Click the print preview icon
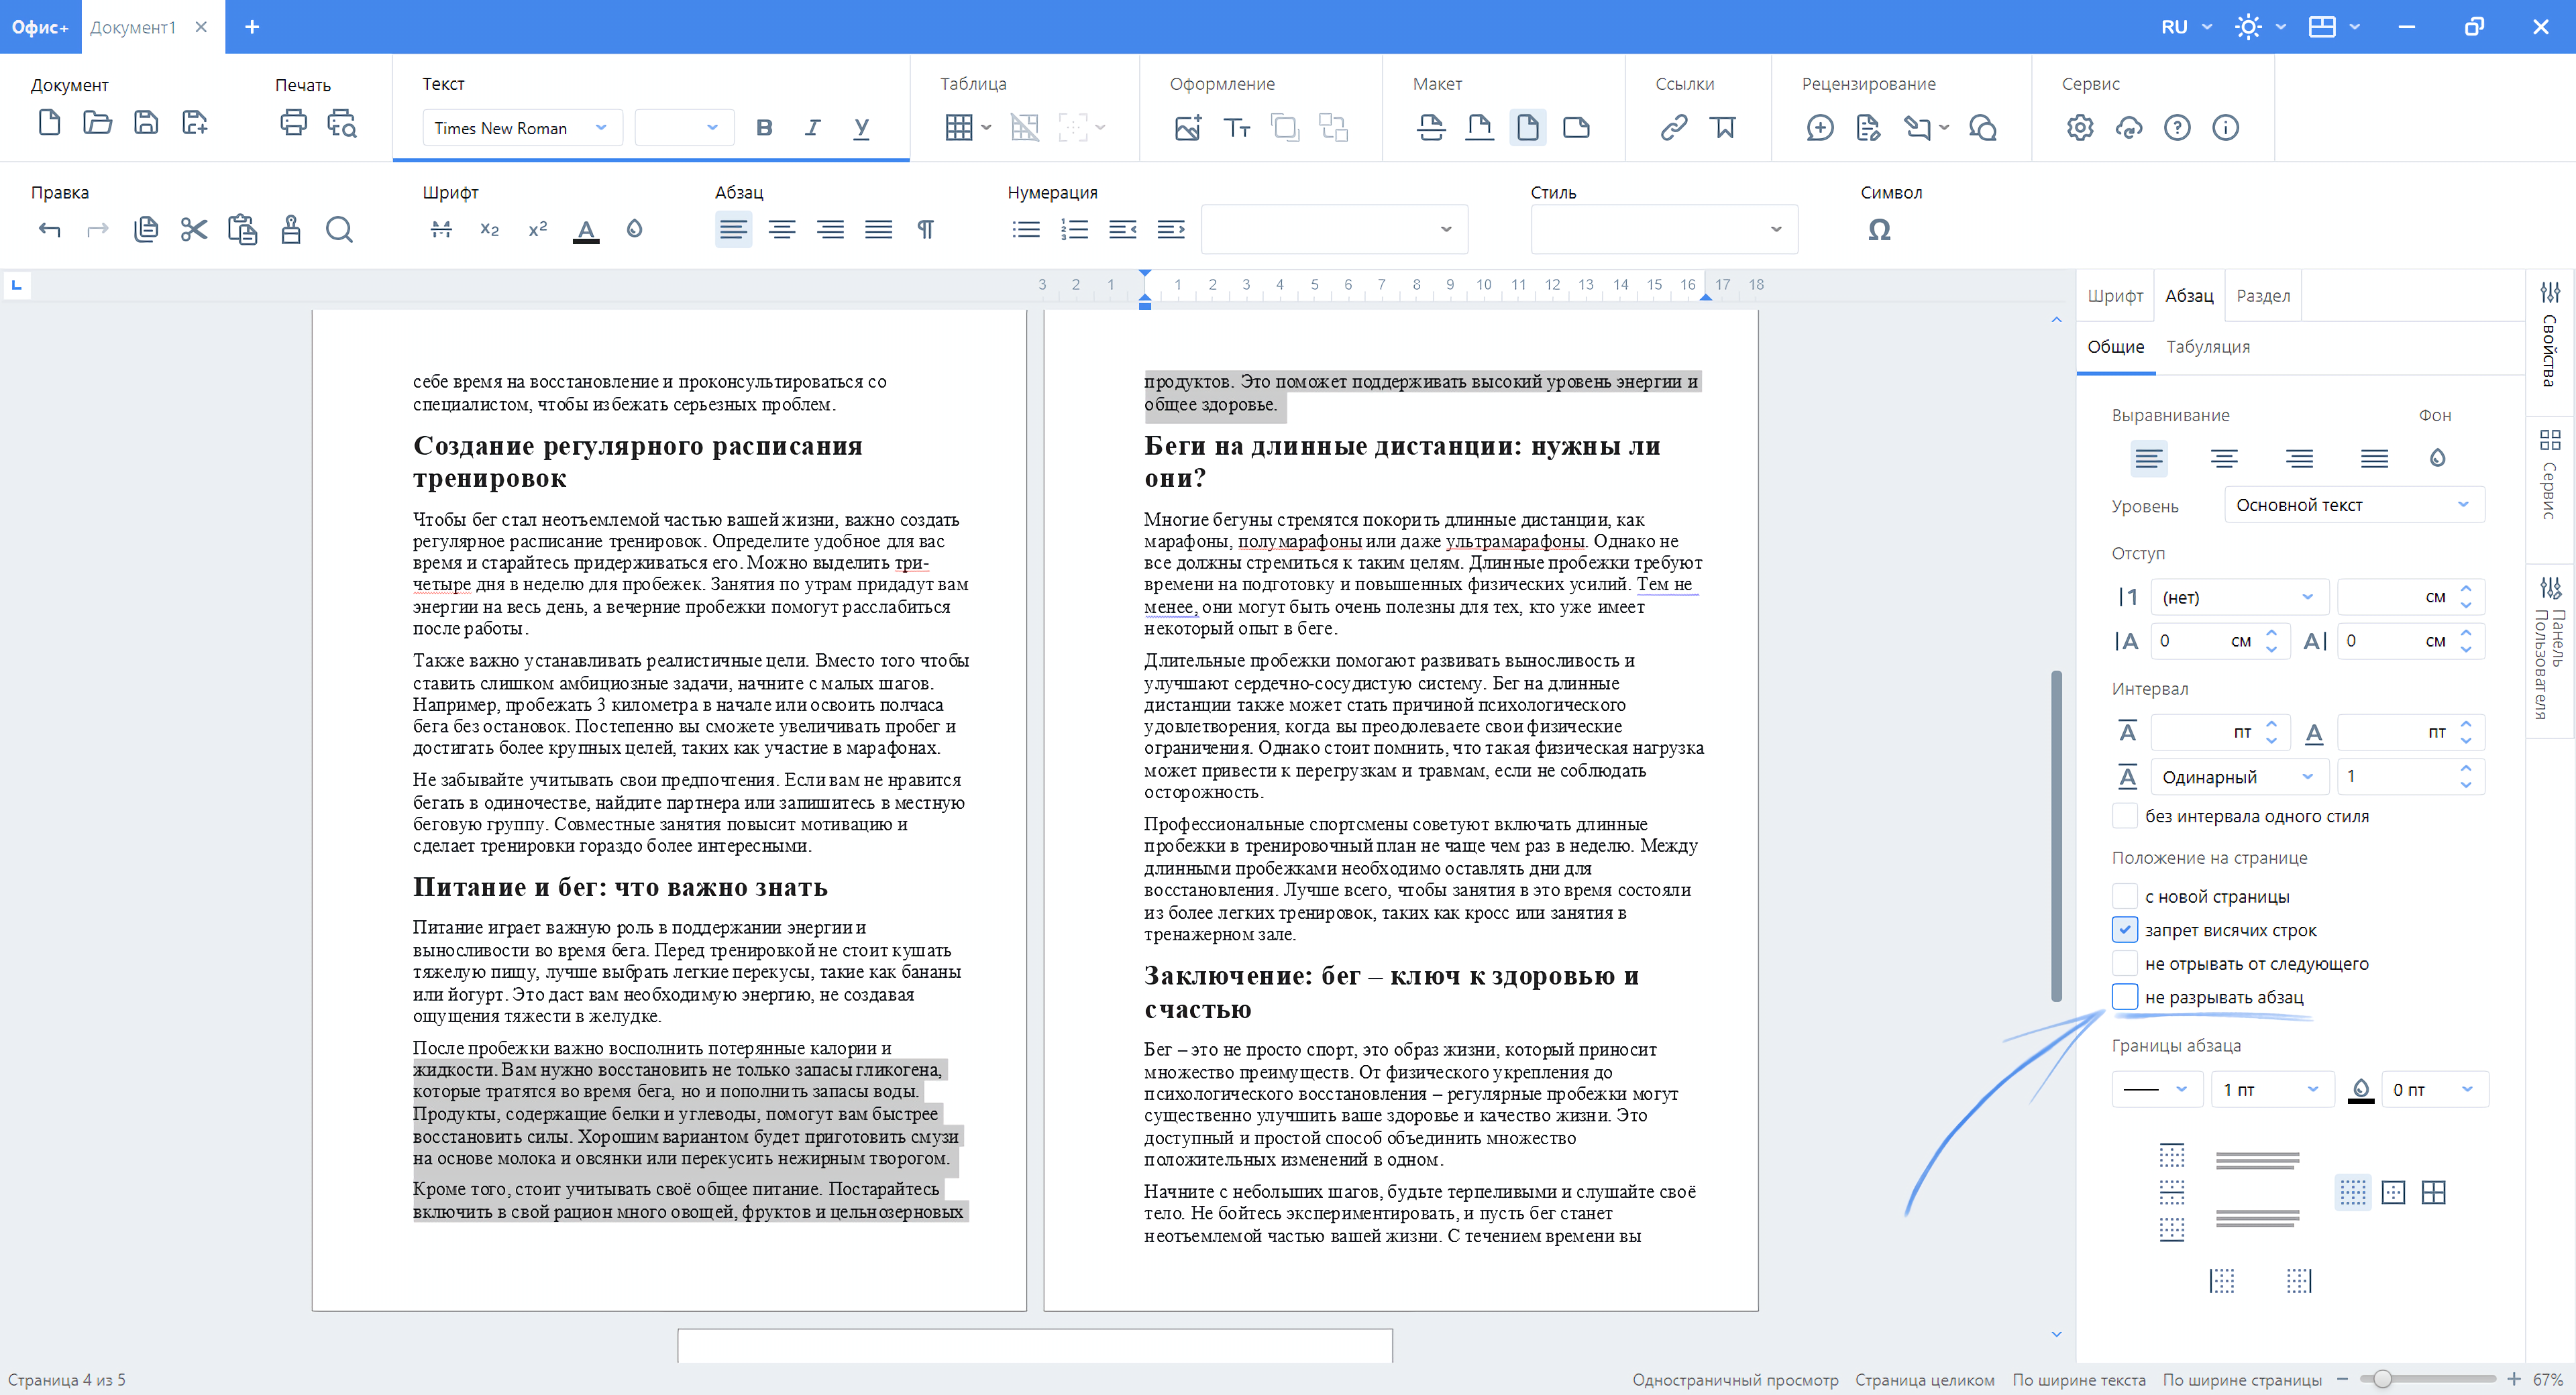Viewport: 2576px width, 1395px height. tap(342, 124)
